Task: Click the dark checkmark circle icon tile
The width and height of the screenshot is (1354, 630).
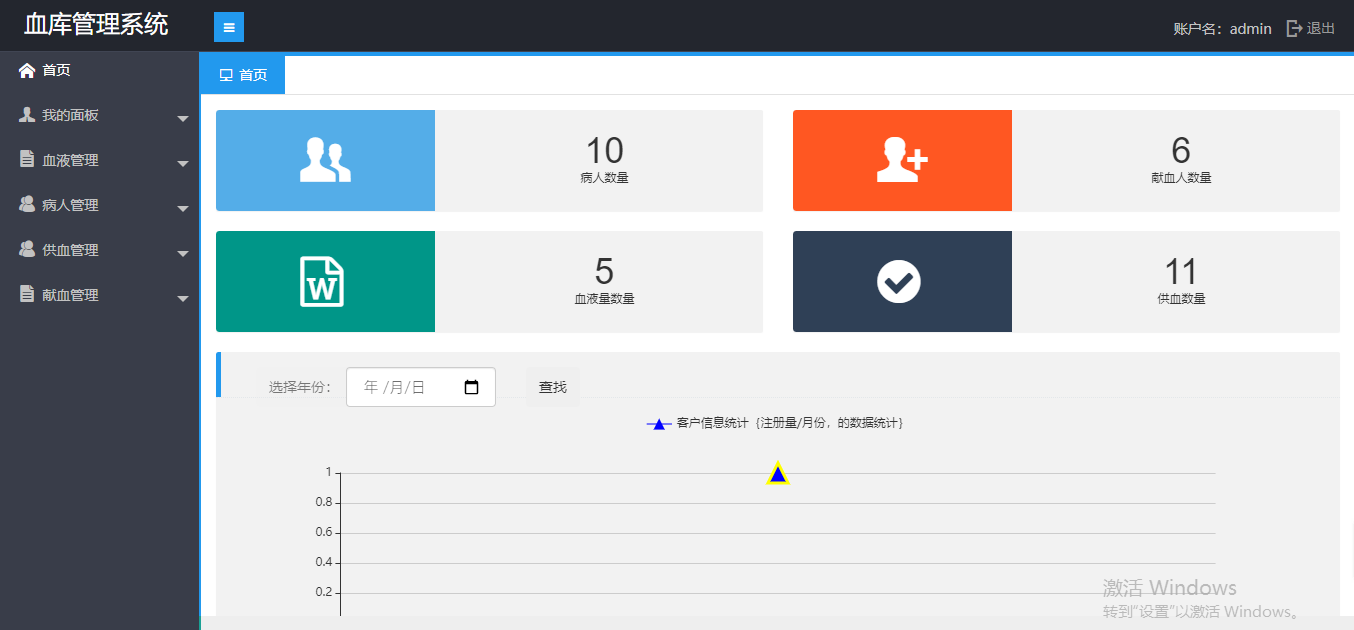Action: point(902,281)
